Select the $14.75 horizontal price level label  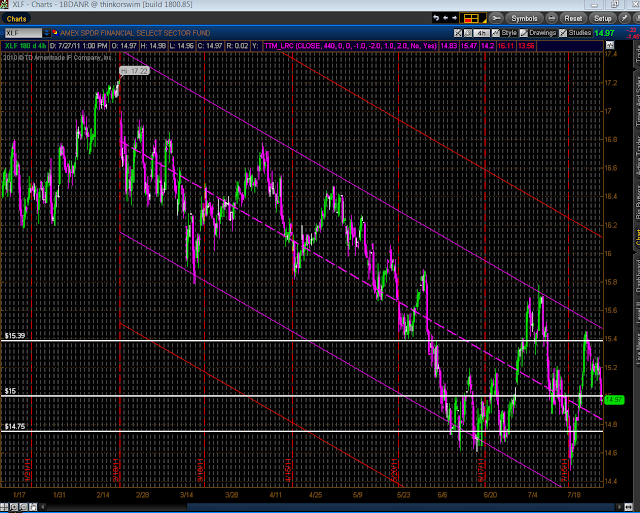[15, 426]
